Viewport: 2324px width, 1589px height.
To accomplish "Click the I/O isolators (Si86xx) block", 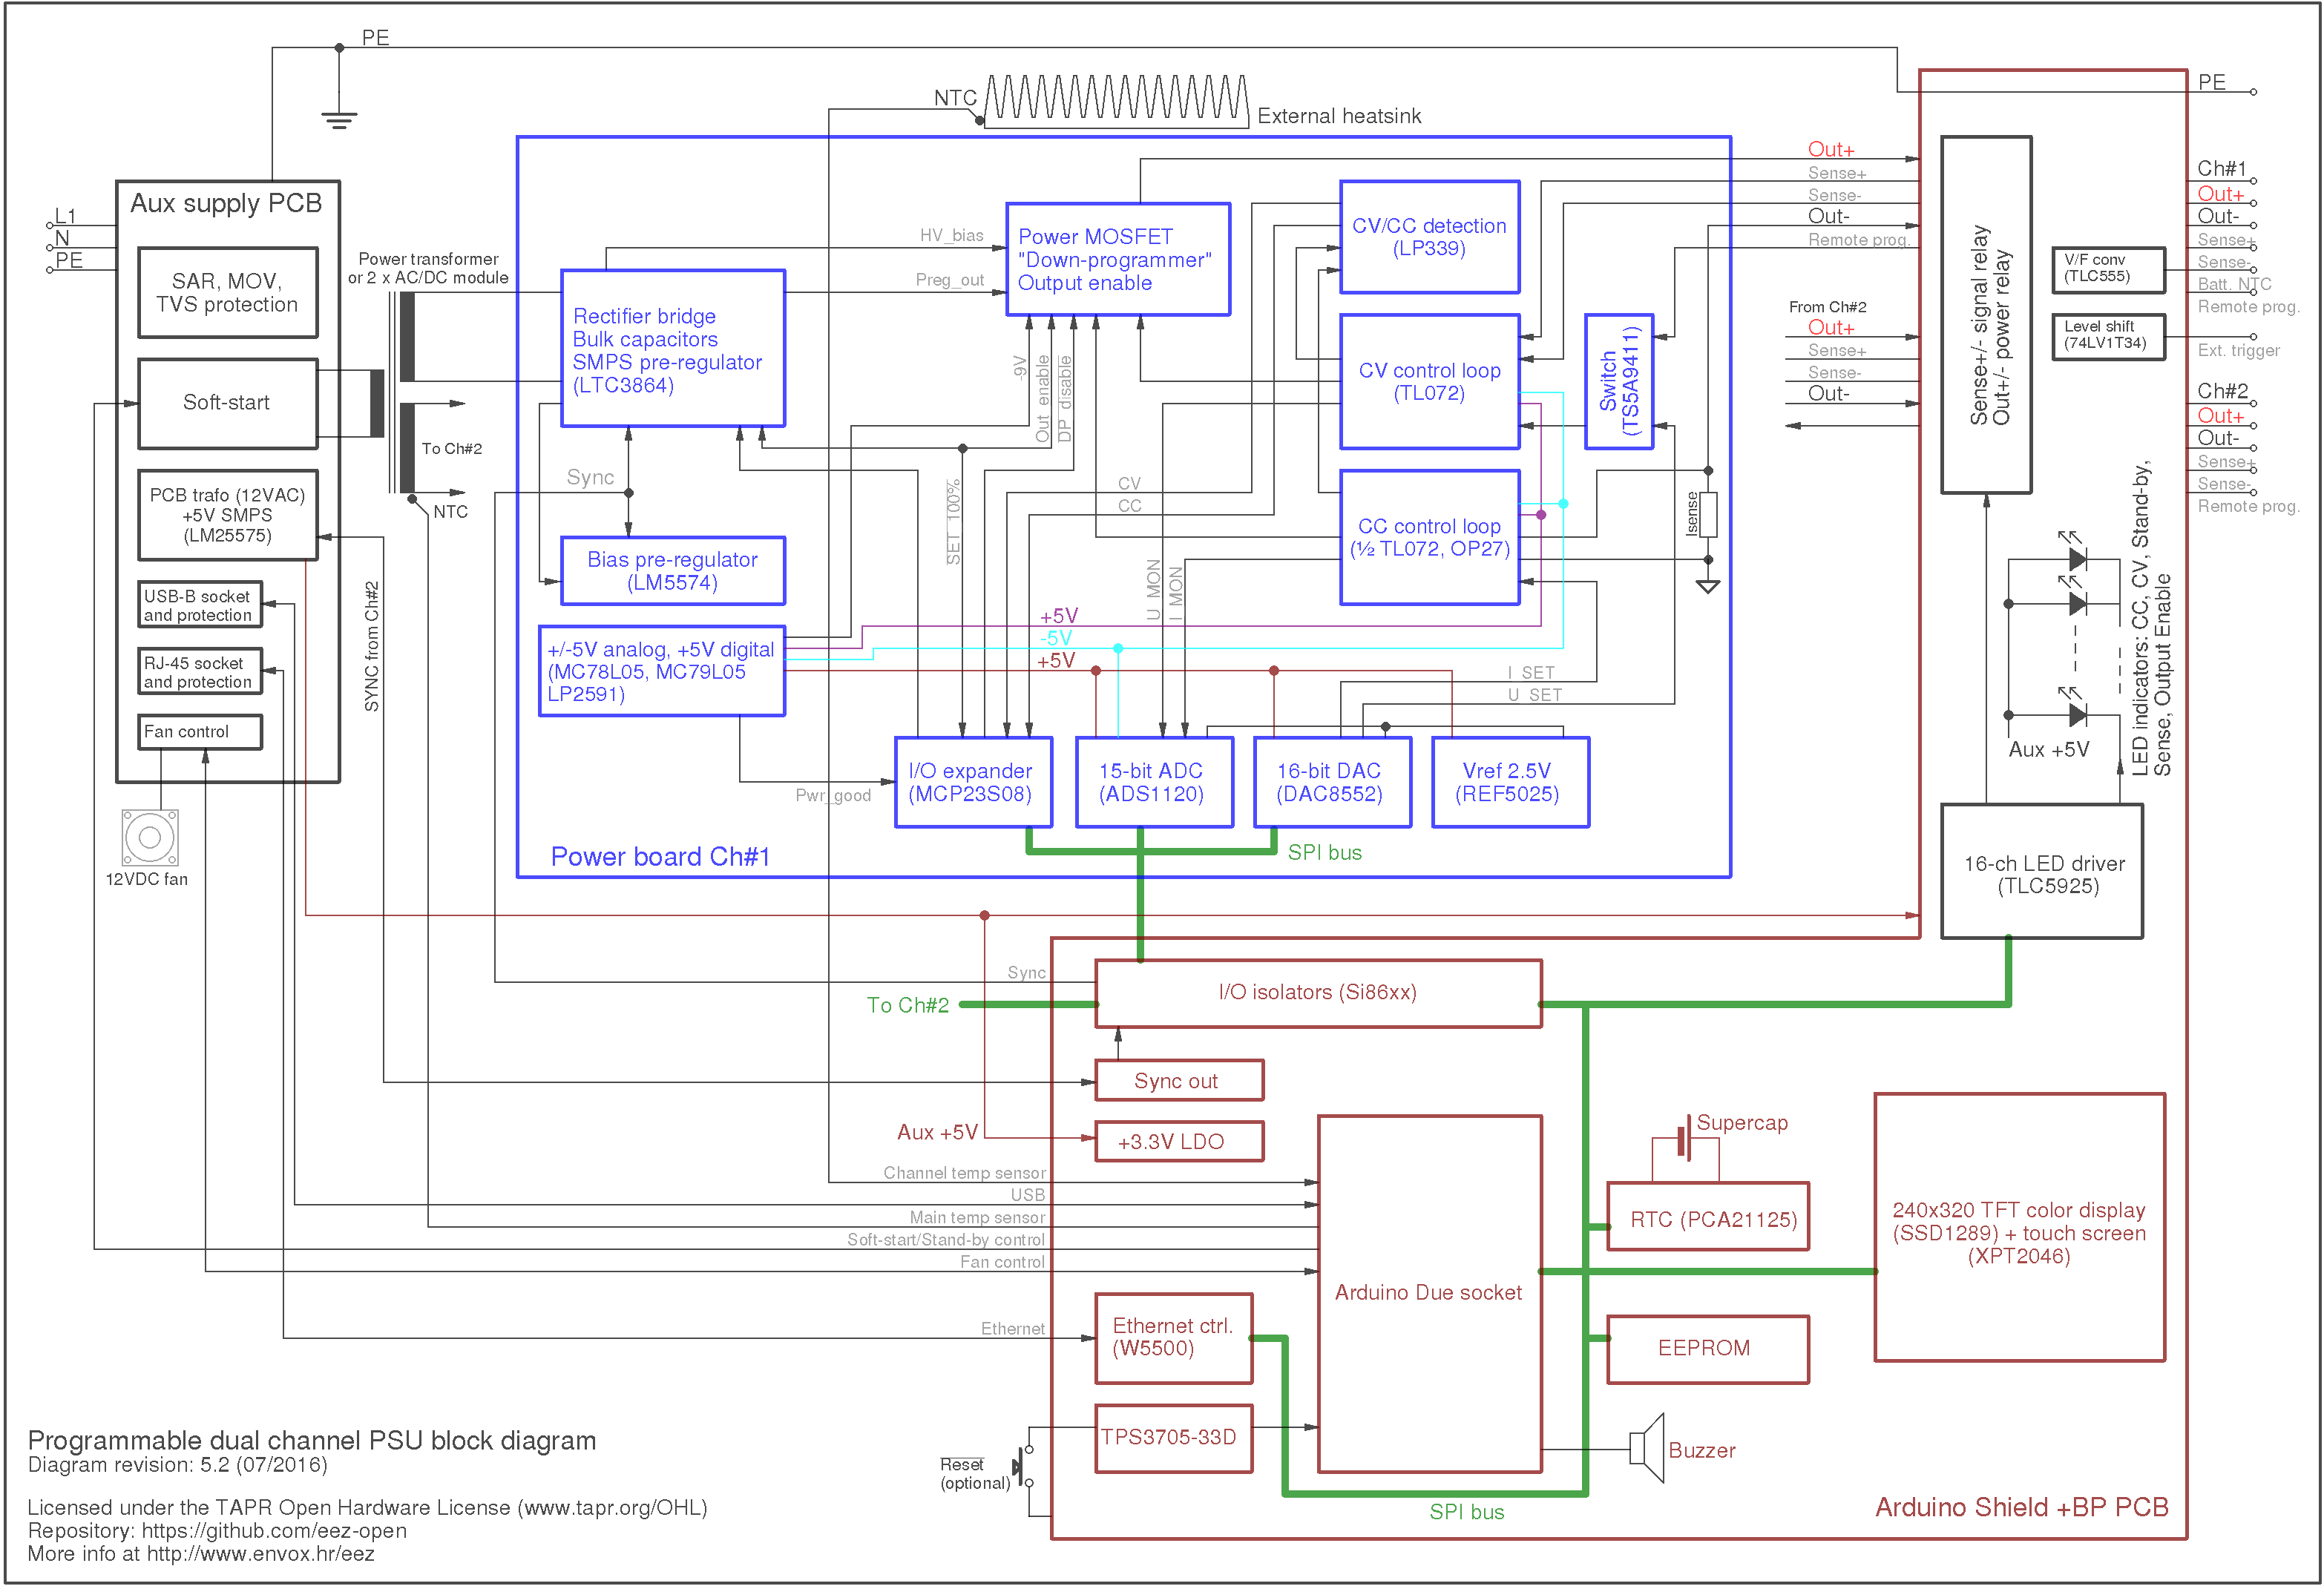I will point(1318,993).
